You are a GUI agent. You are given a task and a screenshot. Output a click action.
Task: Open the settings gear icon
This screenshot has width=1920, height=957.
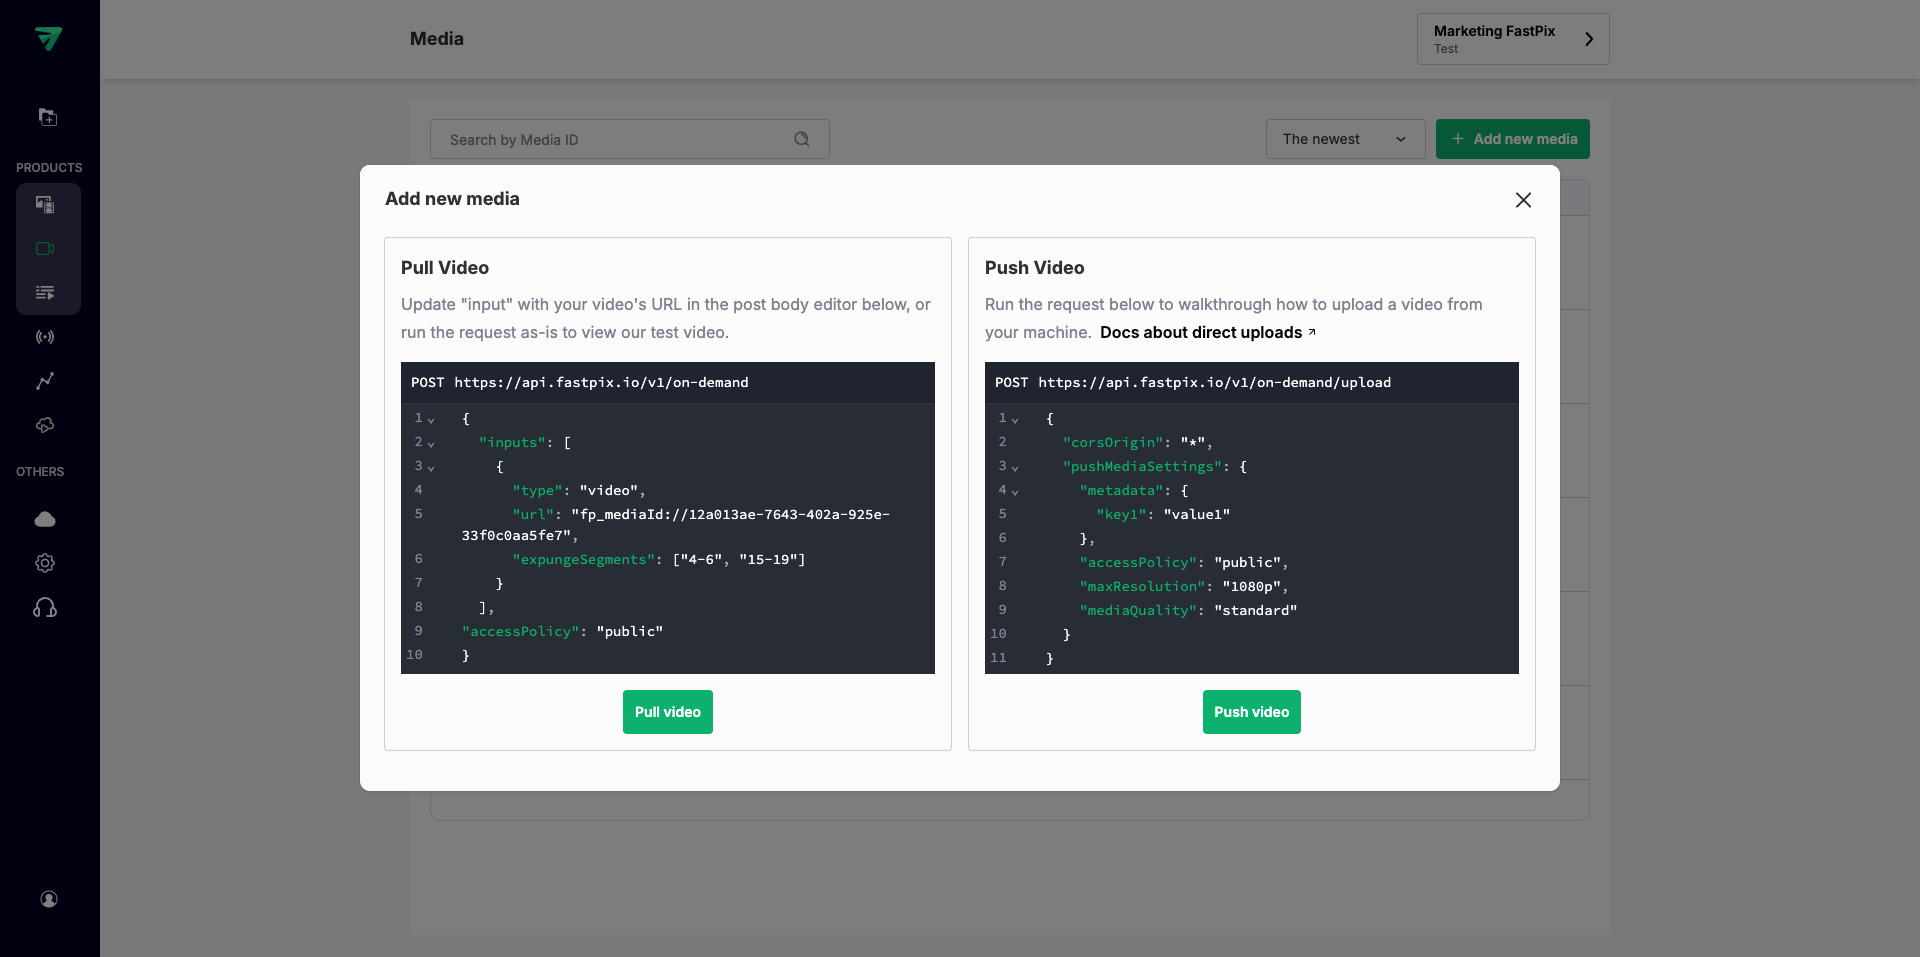pos(45,563)
